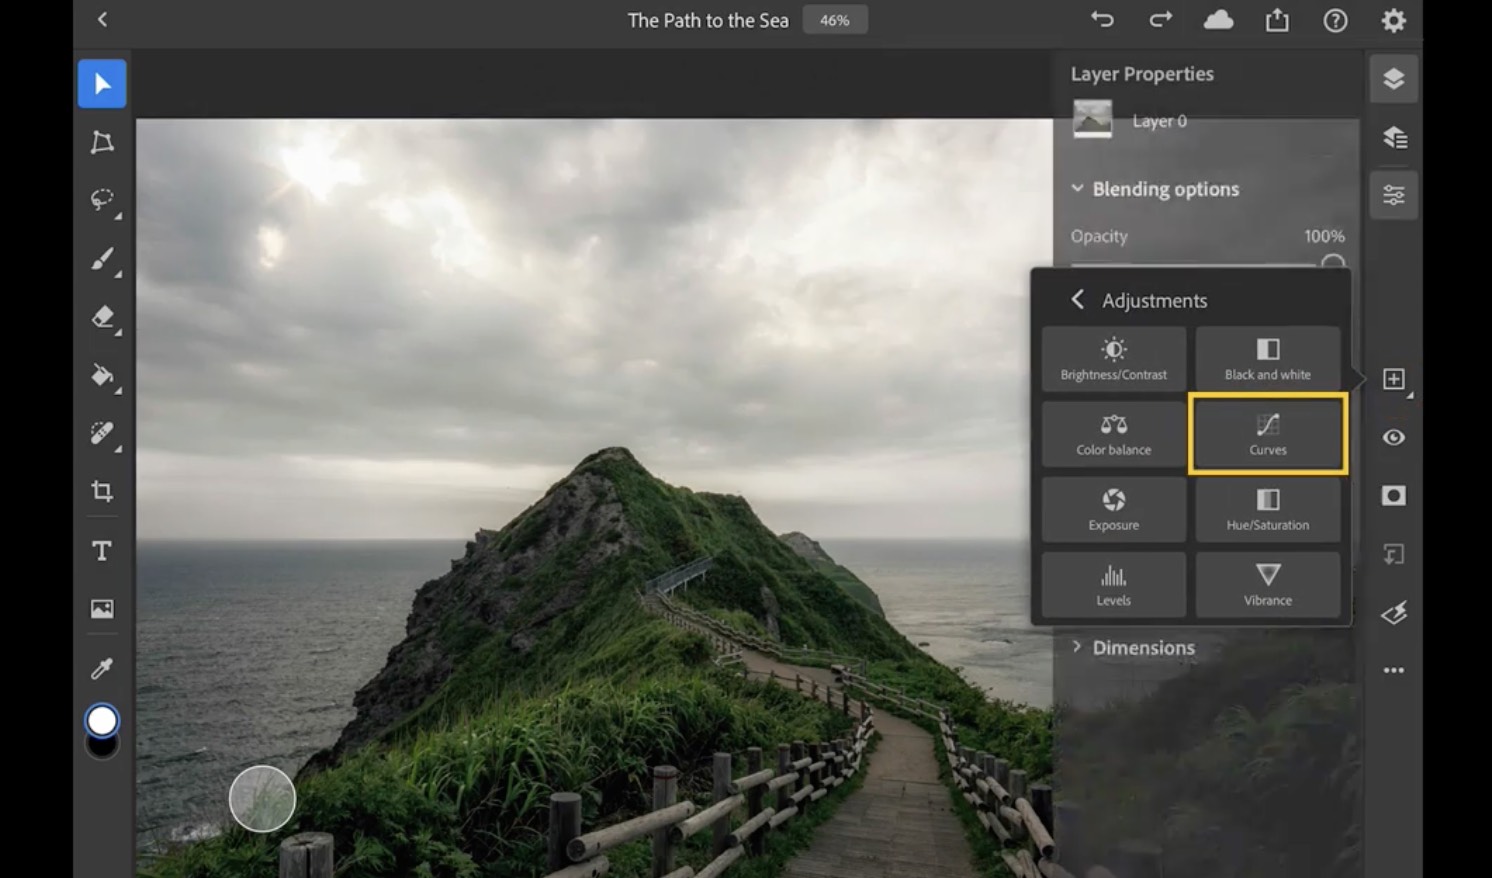Select the Brush tool
1492x878 pixels.
pyautogui.click(x=102, y=259)
